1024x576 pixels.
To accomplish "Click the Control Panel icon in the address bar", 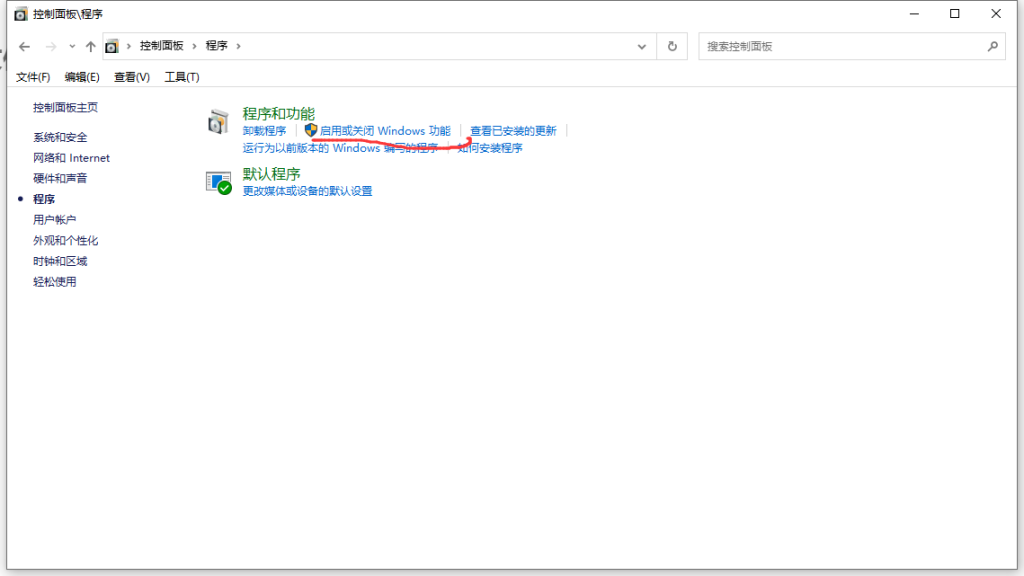I will 112,46.
